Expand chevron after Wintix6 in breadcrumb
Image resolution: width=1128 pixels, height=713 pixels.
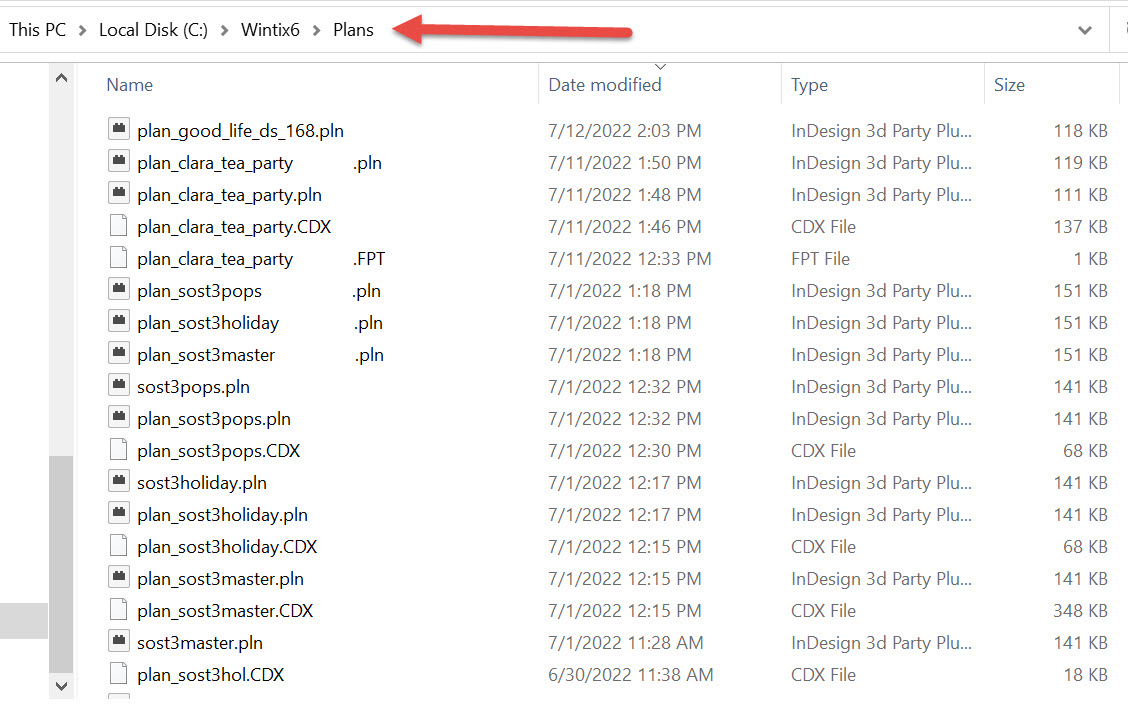(317, 30)
